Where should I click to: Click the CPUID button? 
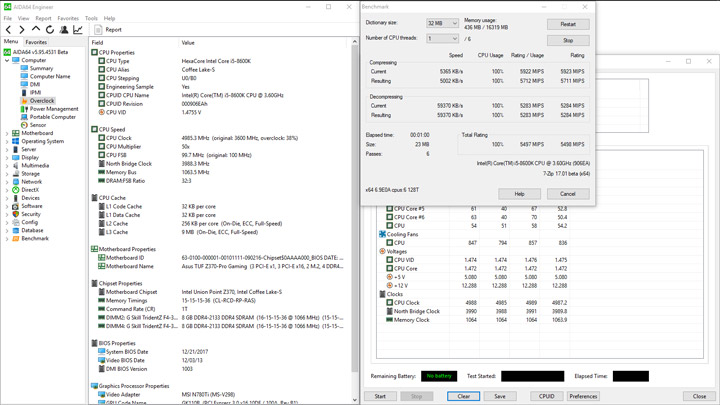[x=546, y=396]
